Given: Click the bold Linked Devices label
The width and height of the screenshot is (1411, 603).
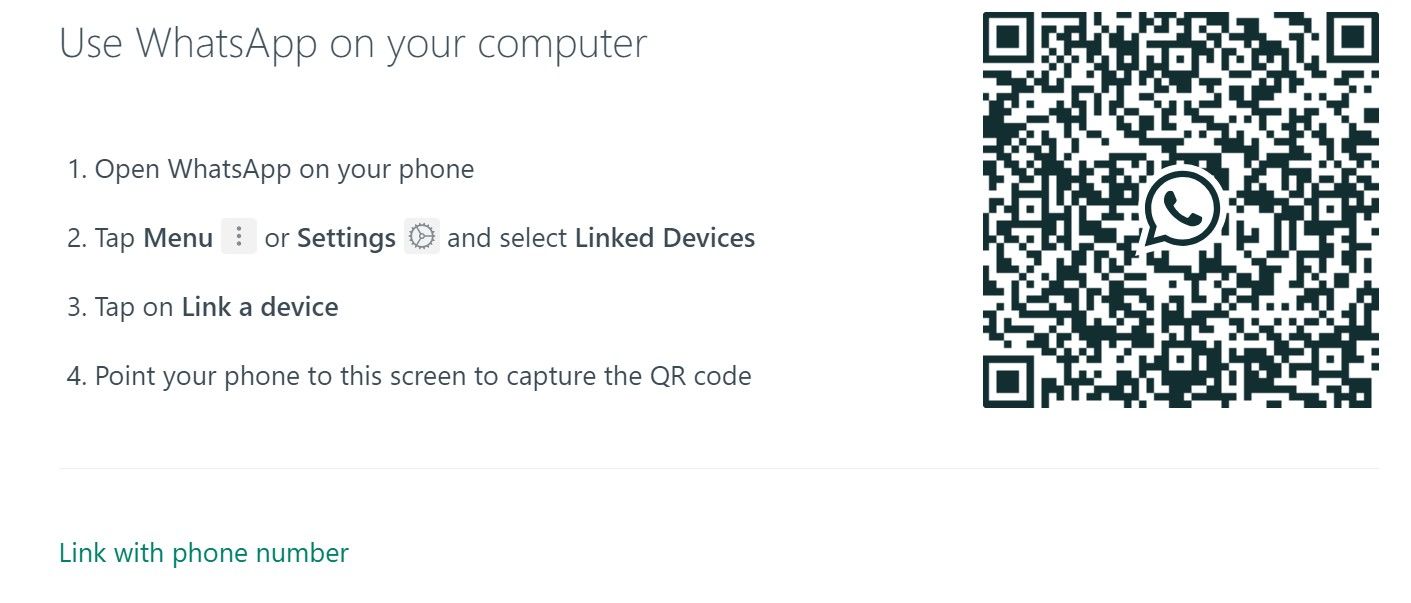Looking at the screenshot, I should coord(665,238).
